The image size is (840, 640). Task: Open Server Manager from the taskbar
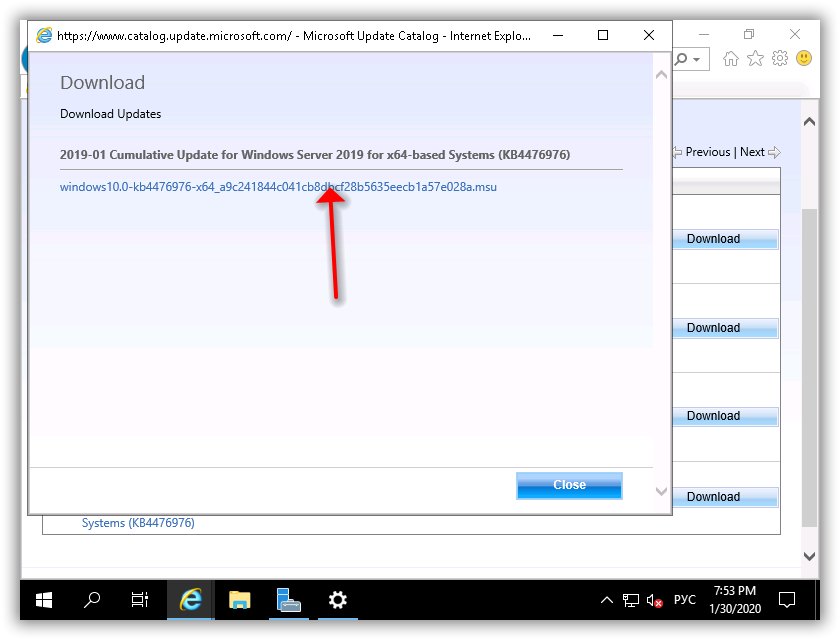pos(289,600)
